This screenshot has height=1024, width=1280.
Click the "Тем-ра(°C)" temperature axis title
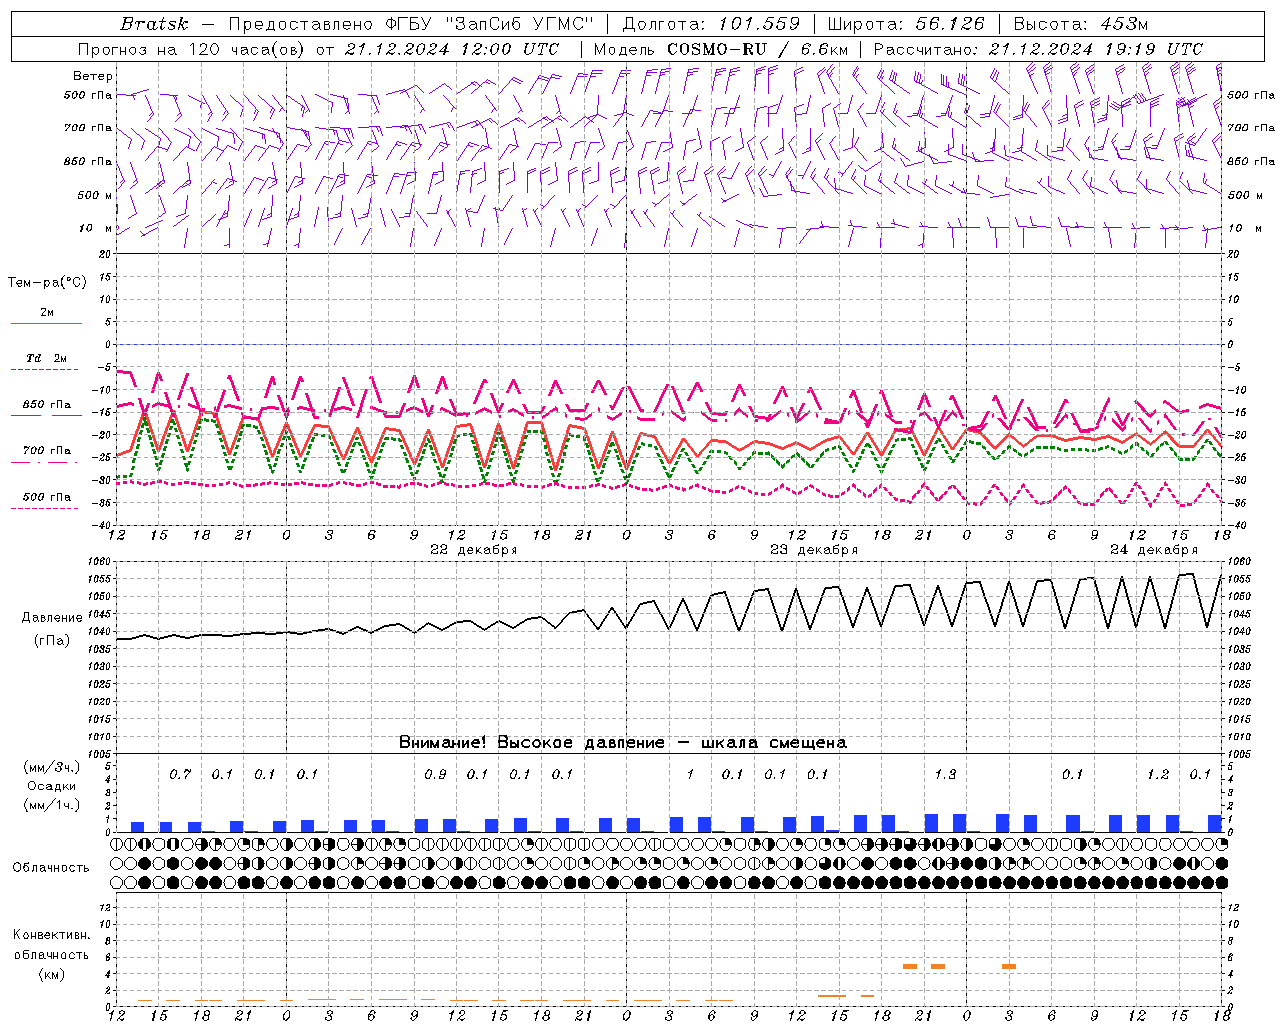pyautogui.click(x=47, y=283)
